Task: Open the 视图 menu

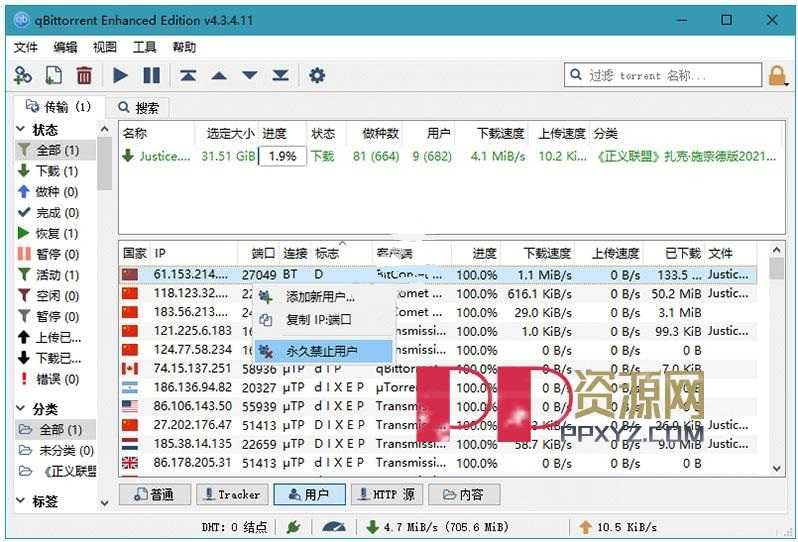Action: pyautogui.click(x=105, y=47)
